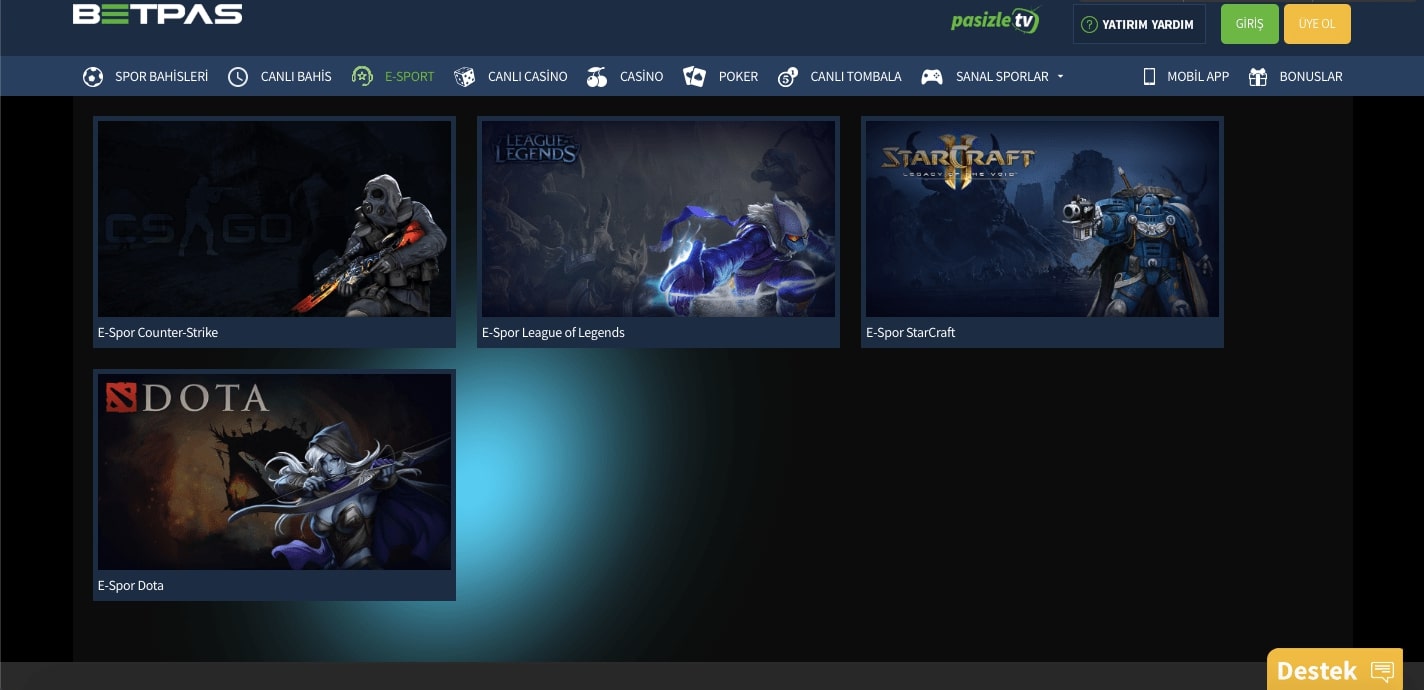Select the StarCraft game thumbnail

(1042, 219)
